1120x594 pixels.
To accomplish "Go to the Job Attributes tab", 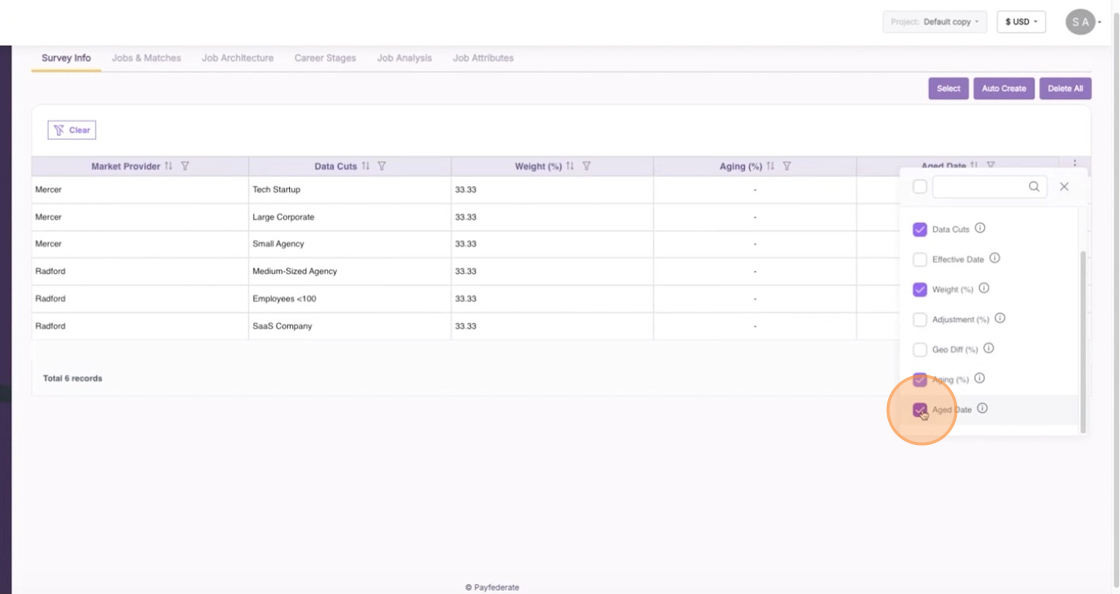I will 483,58.
